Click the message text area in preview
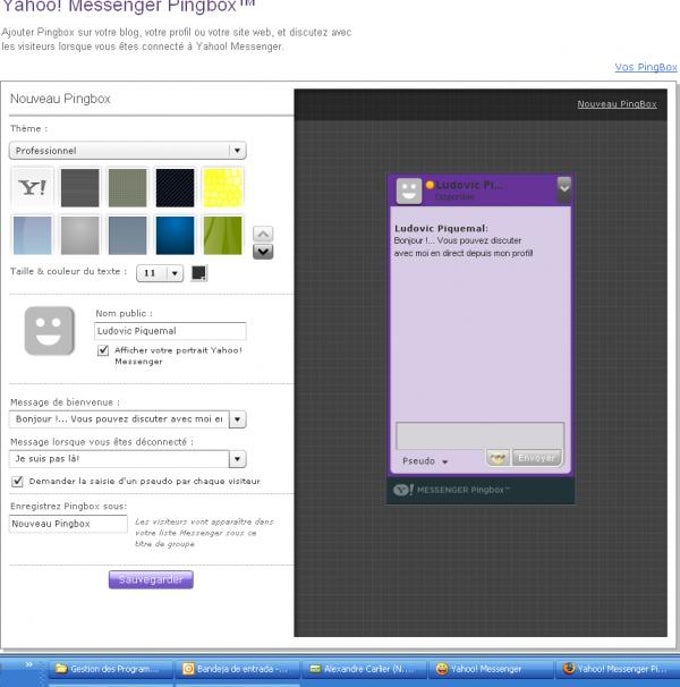Screen dimensions: 680x687 click(x=480, y=436)
